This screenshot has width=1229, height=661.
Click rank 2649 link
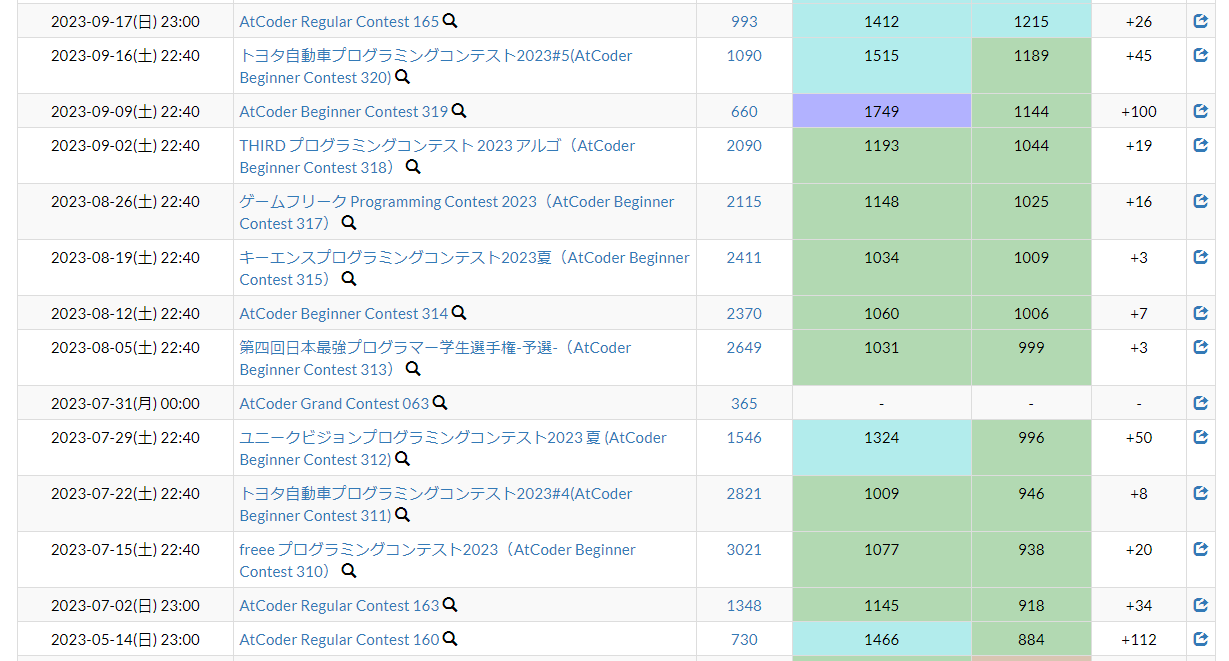point(744,347)
